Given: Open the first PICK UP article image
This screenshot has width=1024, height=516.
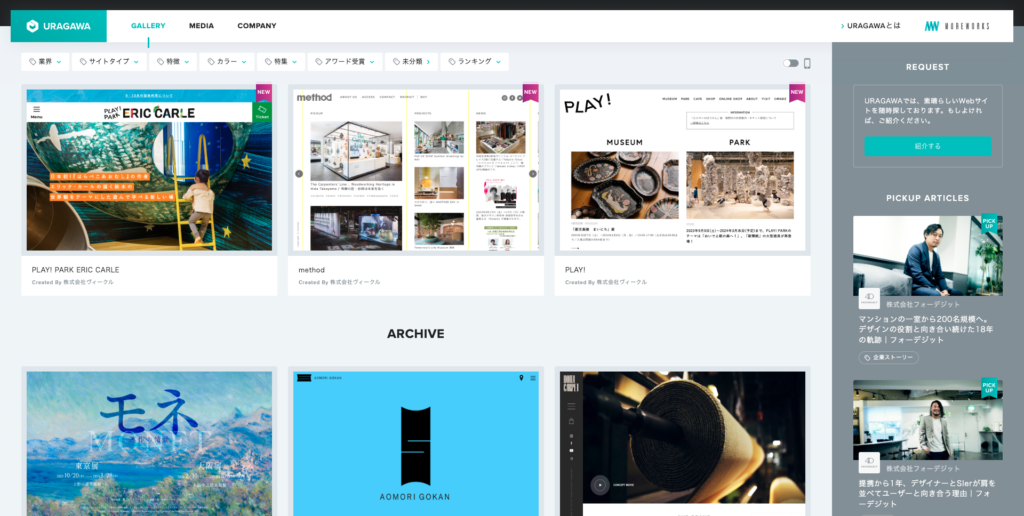Looking at the screenshot, I should point(928,256).
